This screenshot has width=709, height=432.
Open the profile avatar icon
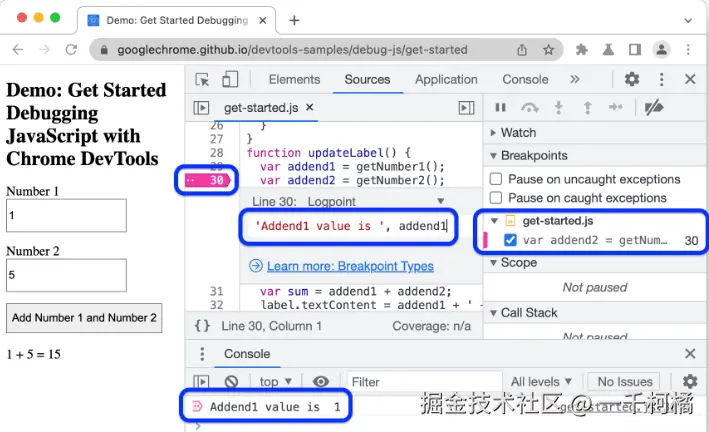pos(662,49)
